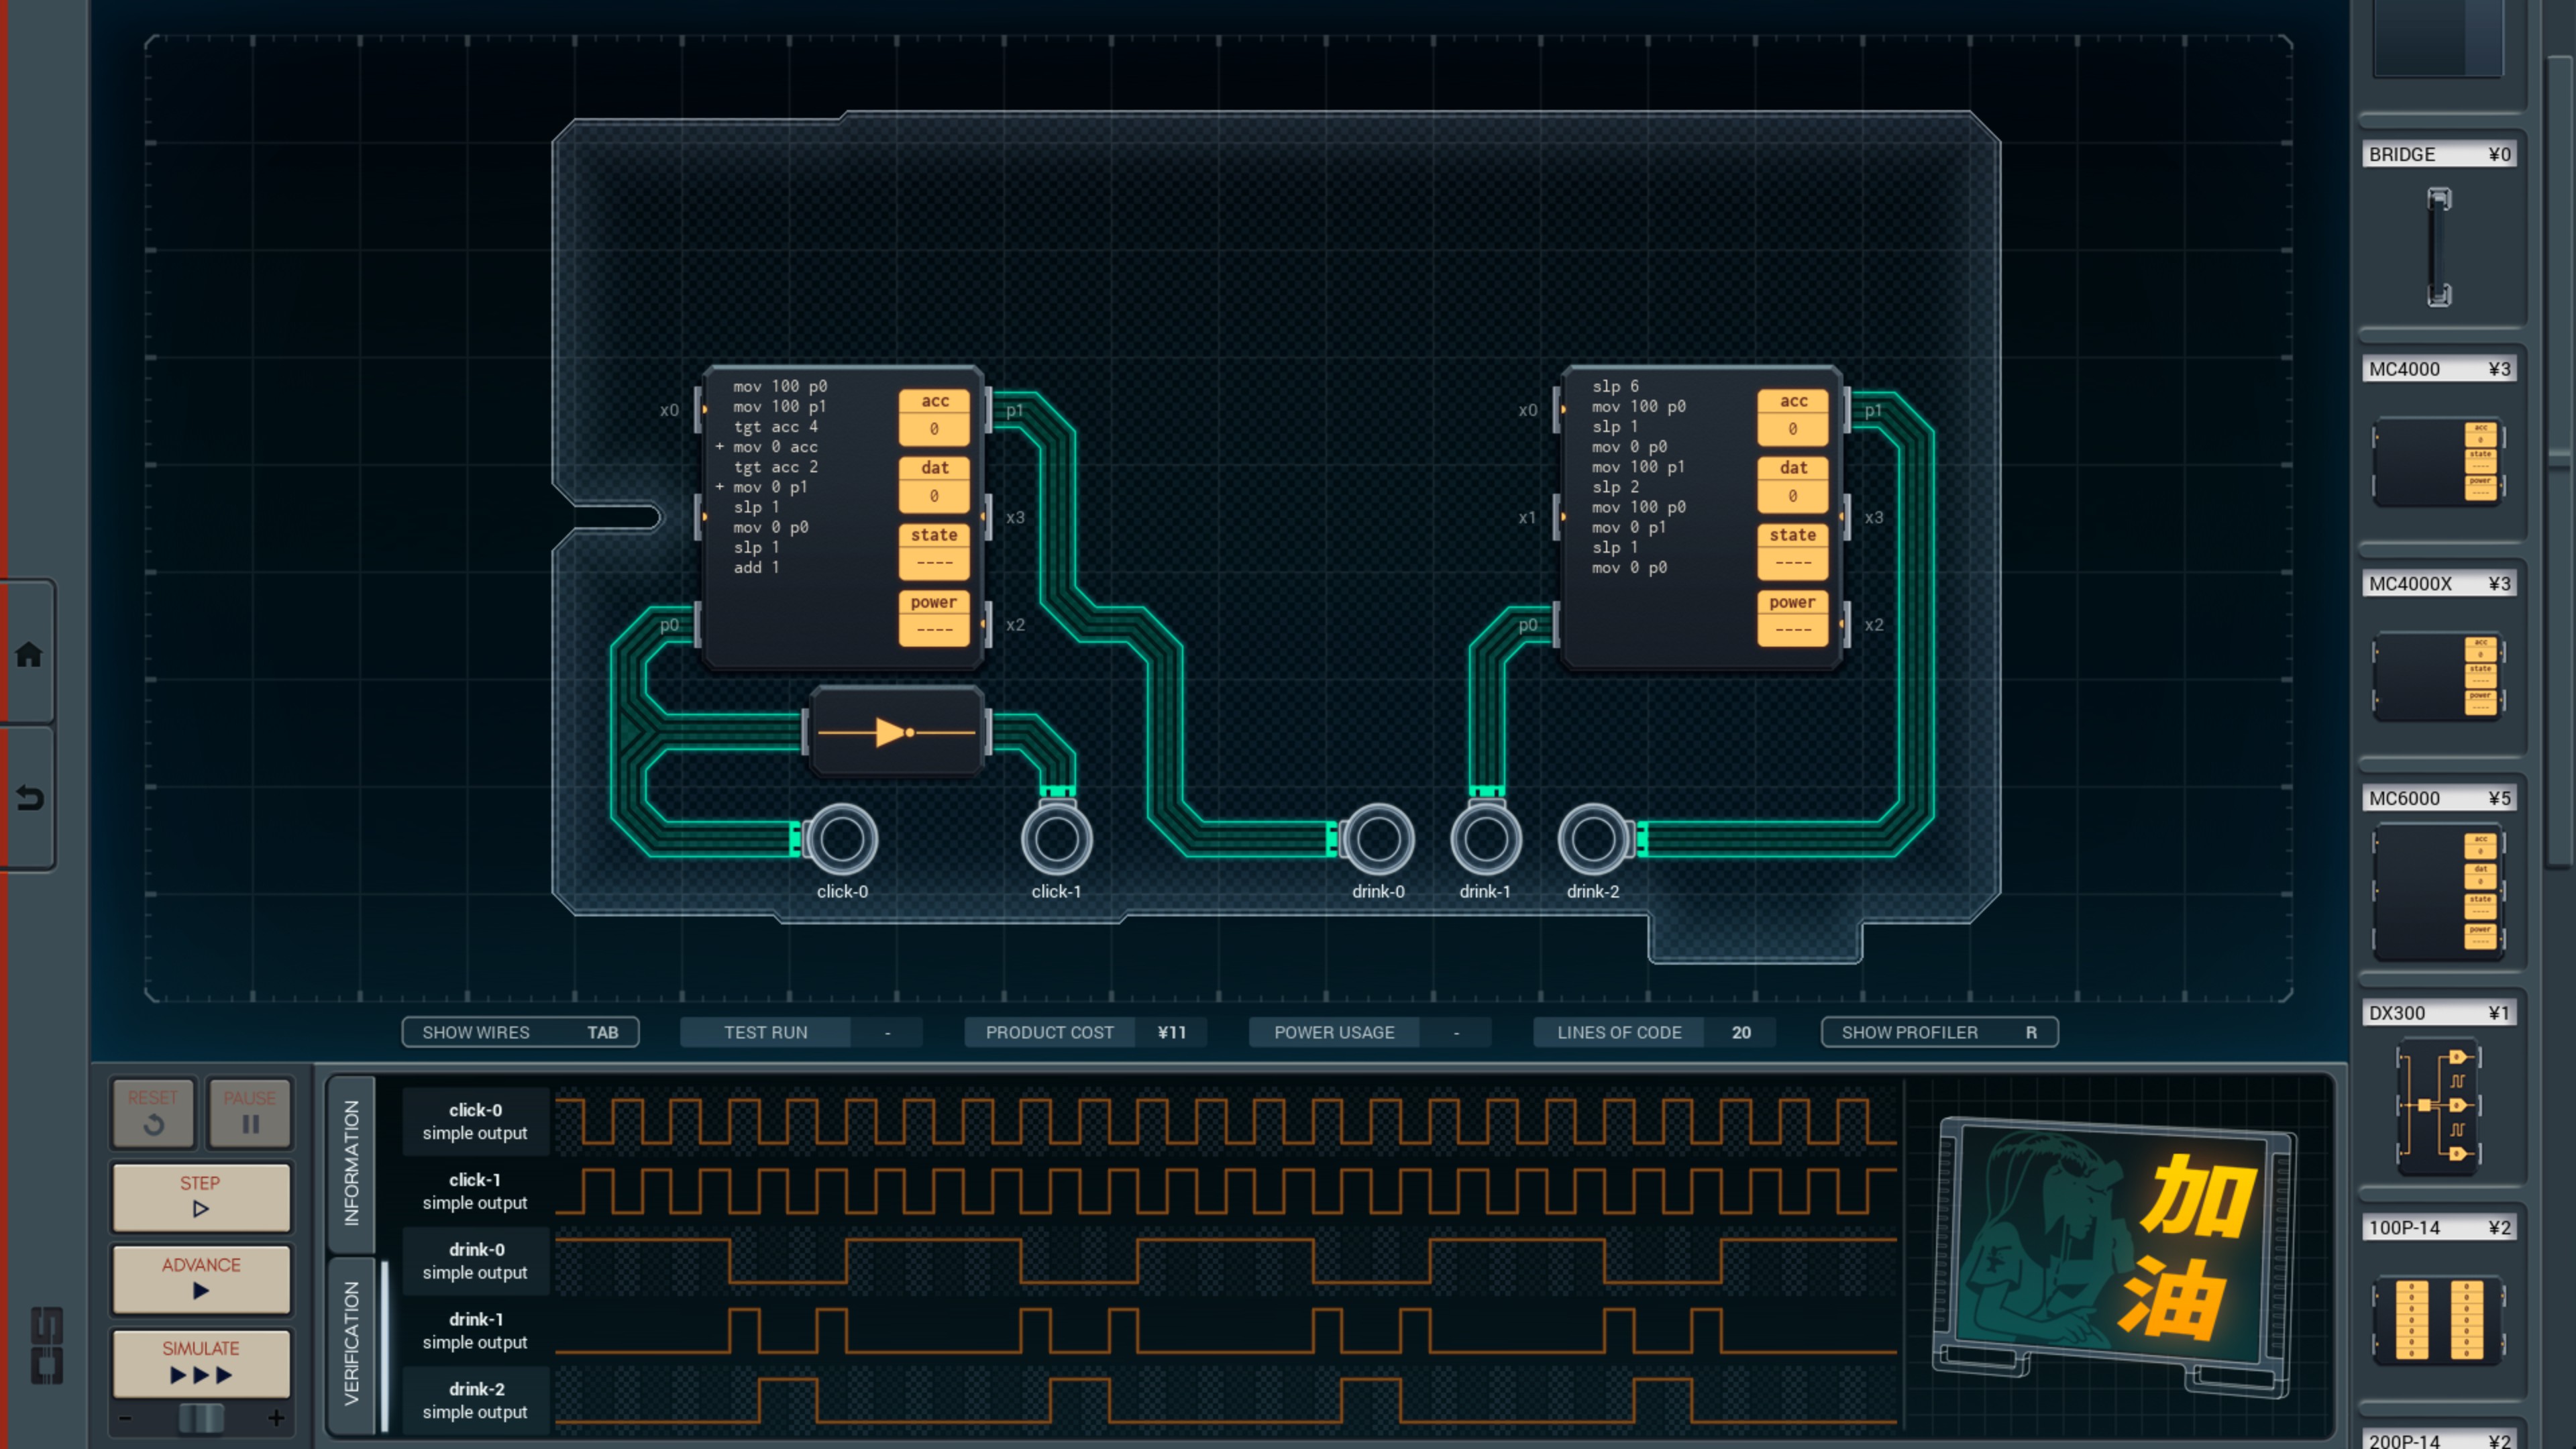The image size is (2576, 1449).
Task: Select the MC6000 microcontroller part
Action: pyautogui.click(x=2437, y=892)
